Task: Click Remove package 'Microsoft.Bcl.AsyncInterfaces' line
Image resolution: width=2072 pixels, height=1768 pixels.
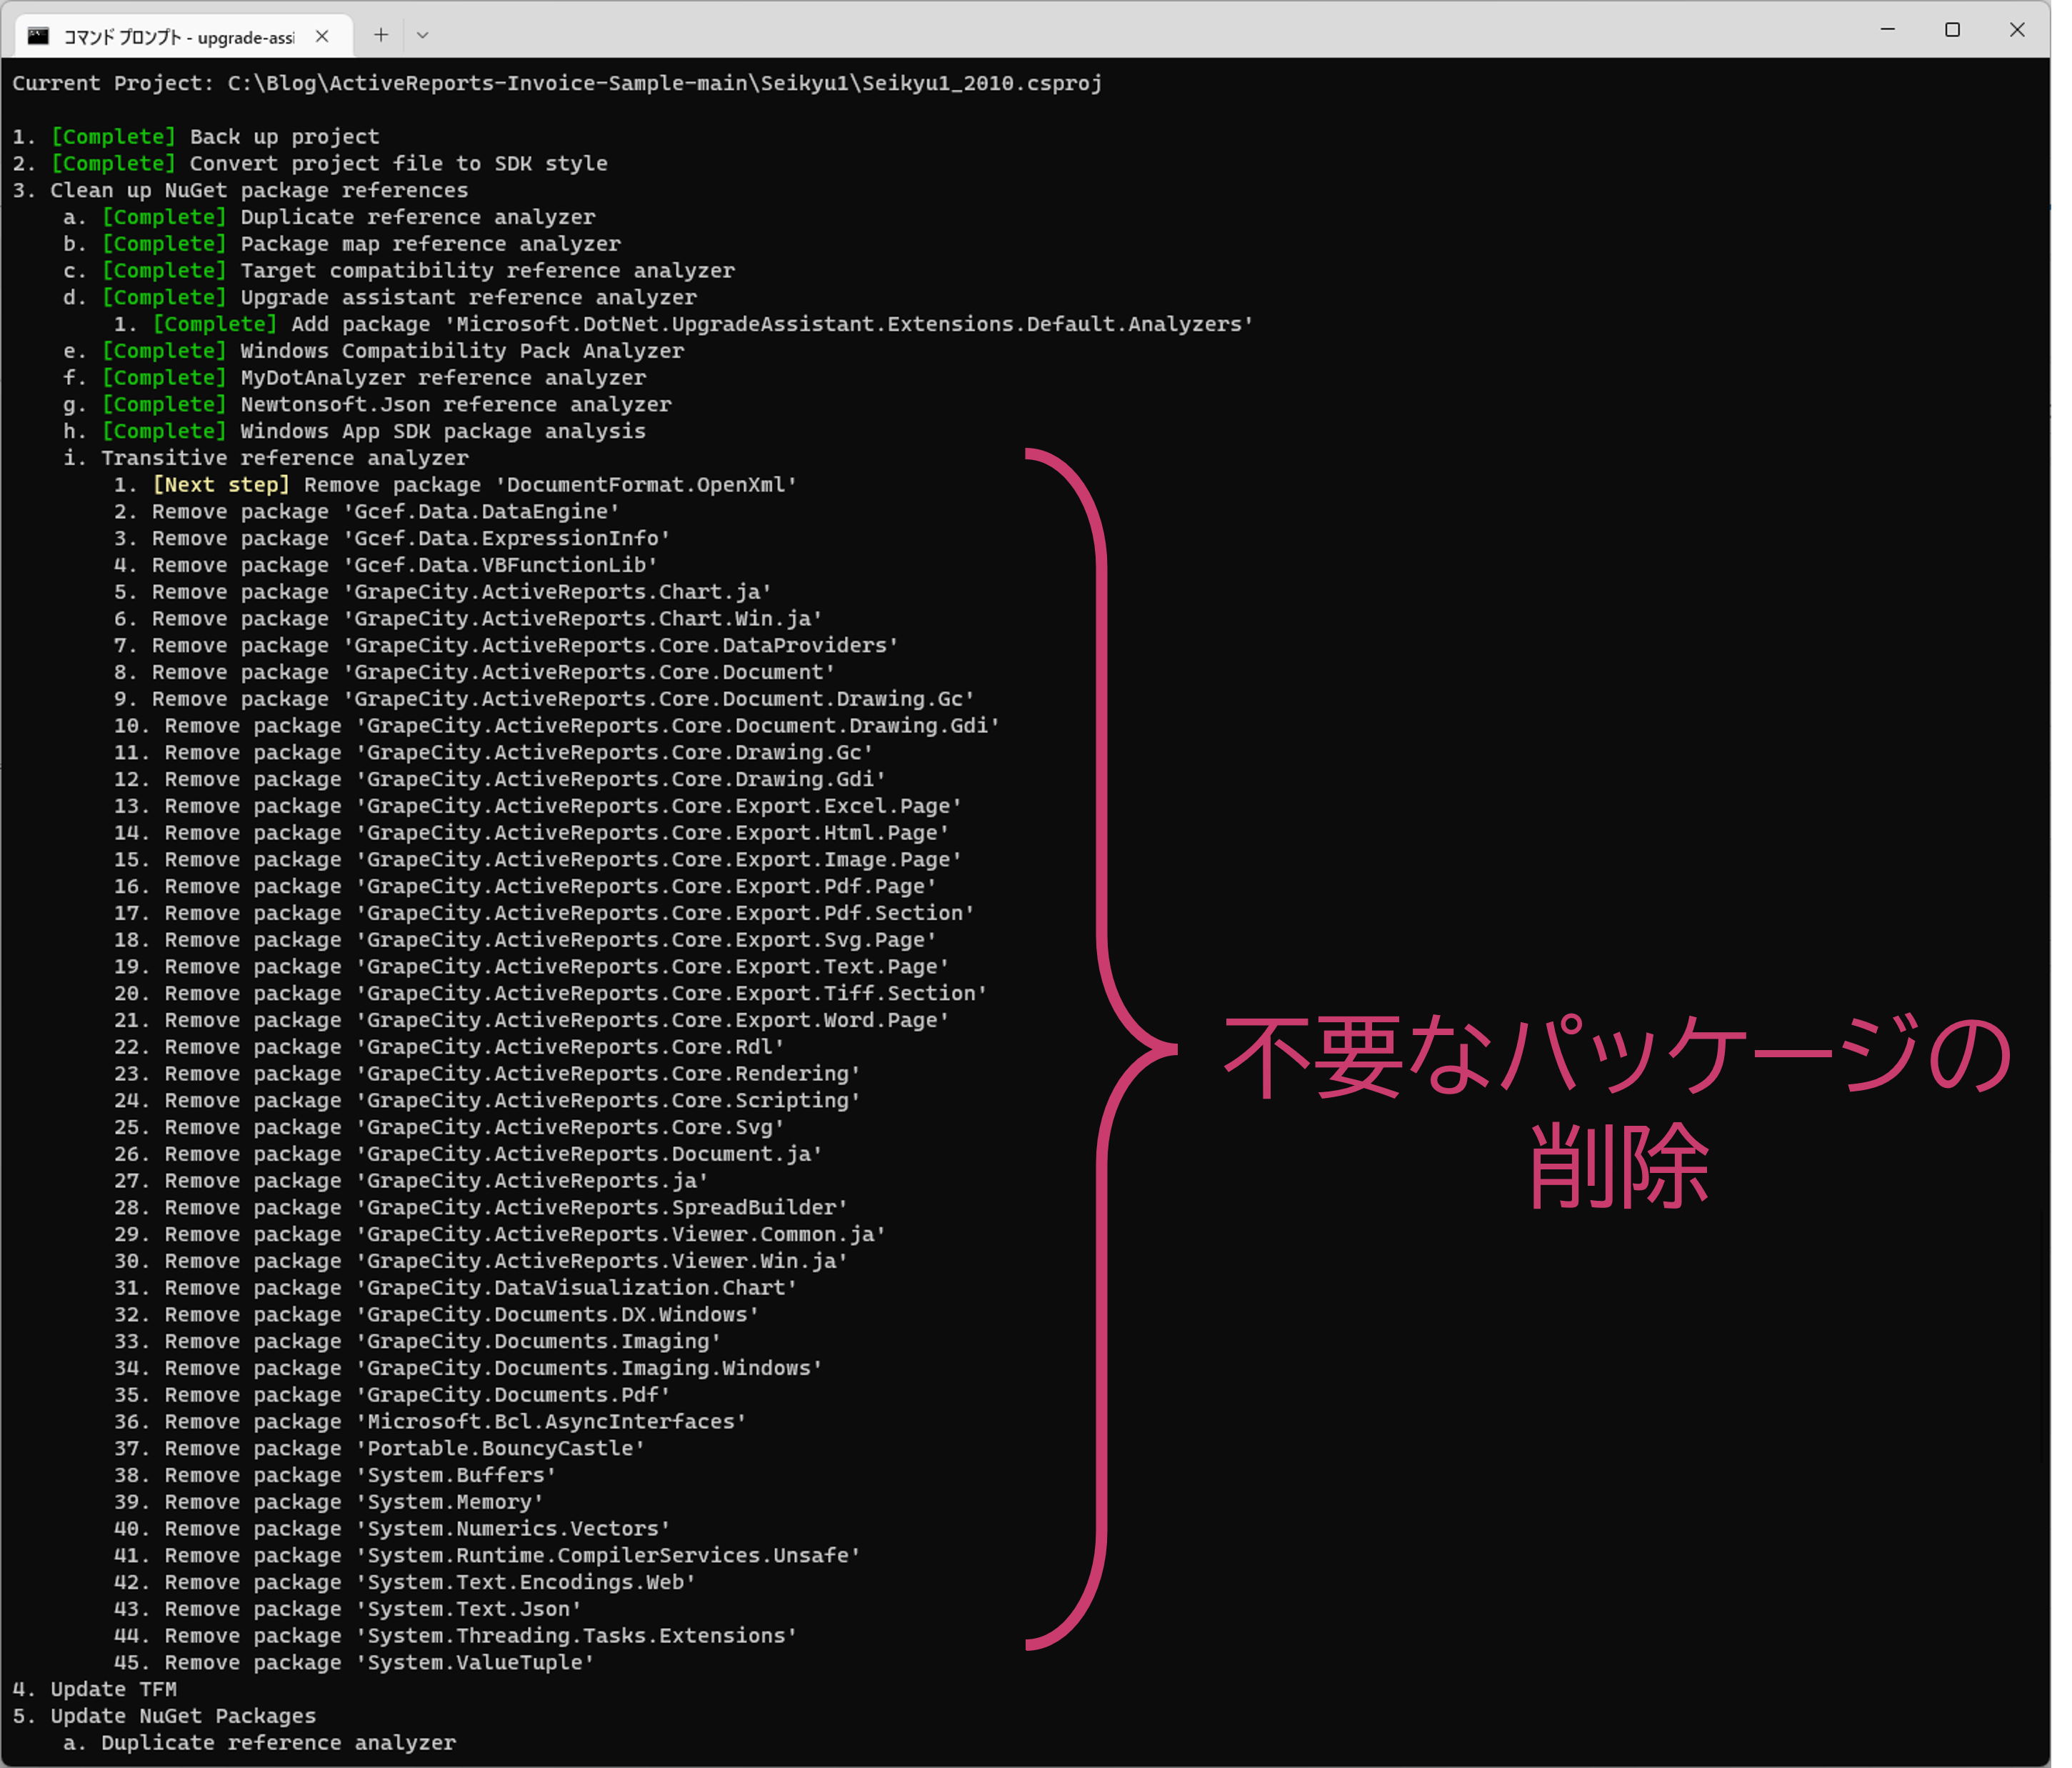Action: [430, 1422]
